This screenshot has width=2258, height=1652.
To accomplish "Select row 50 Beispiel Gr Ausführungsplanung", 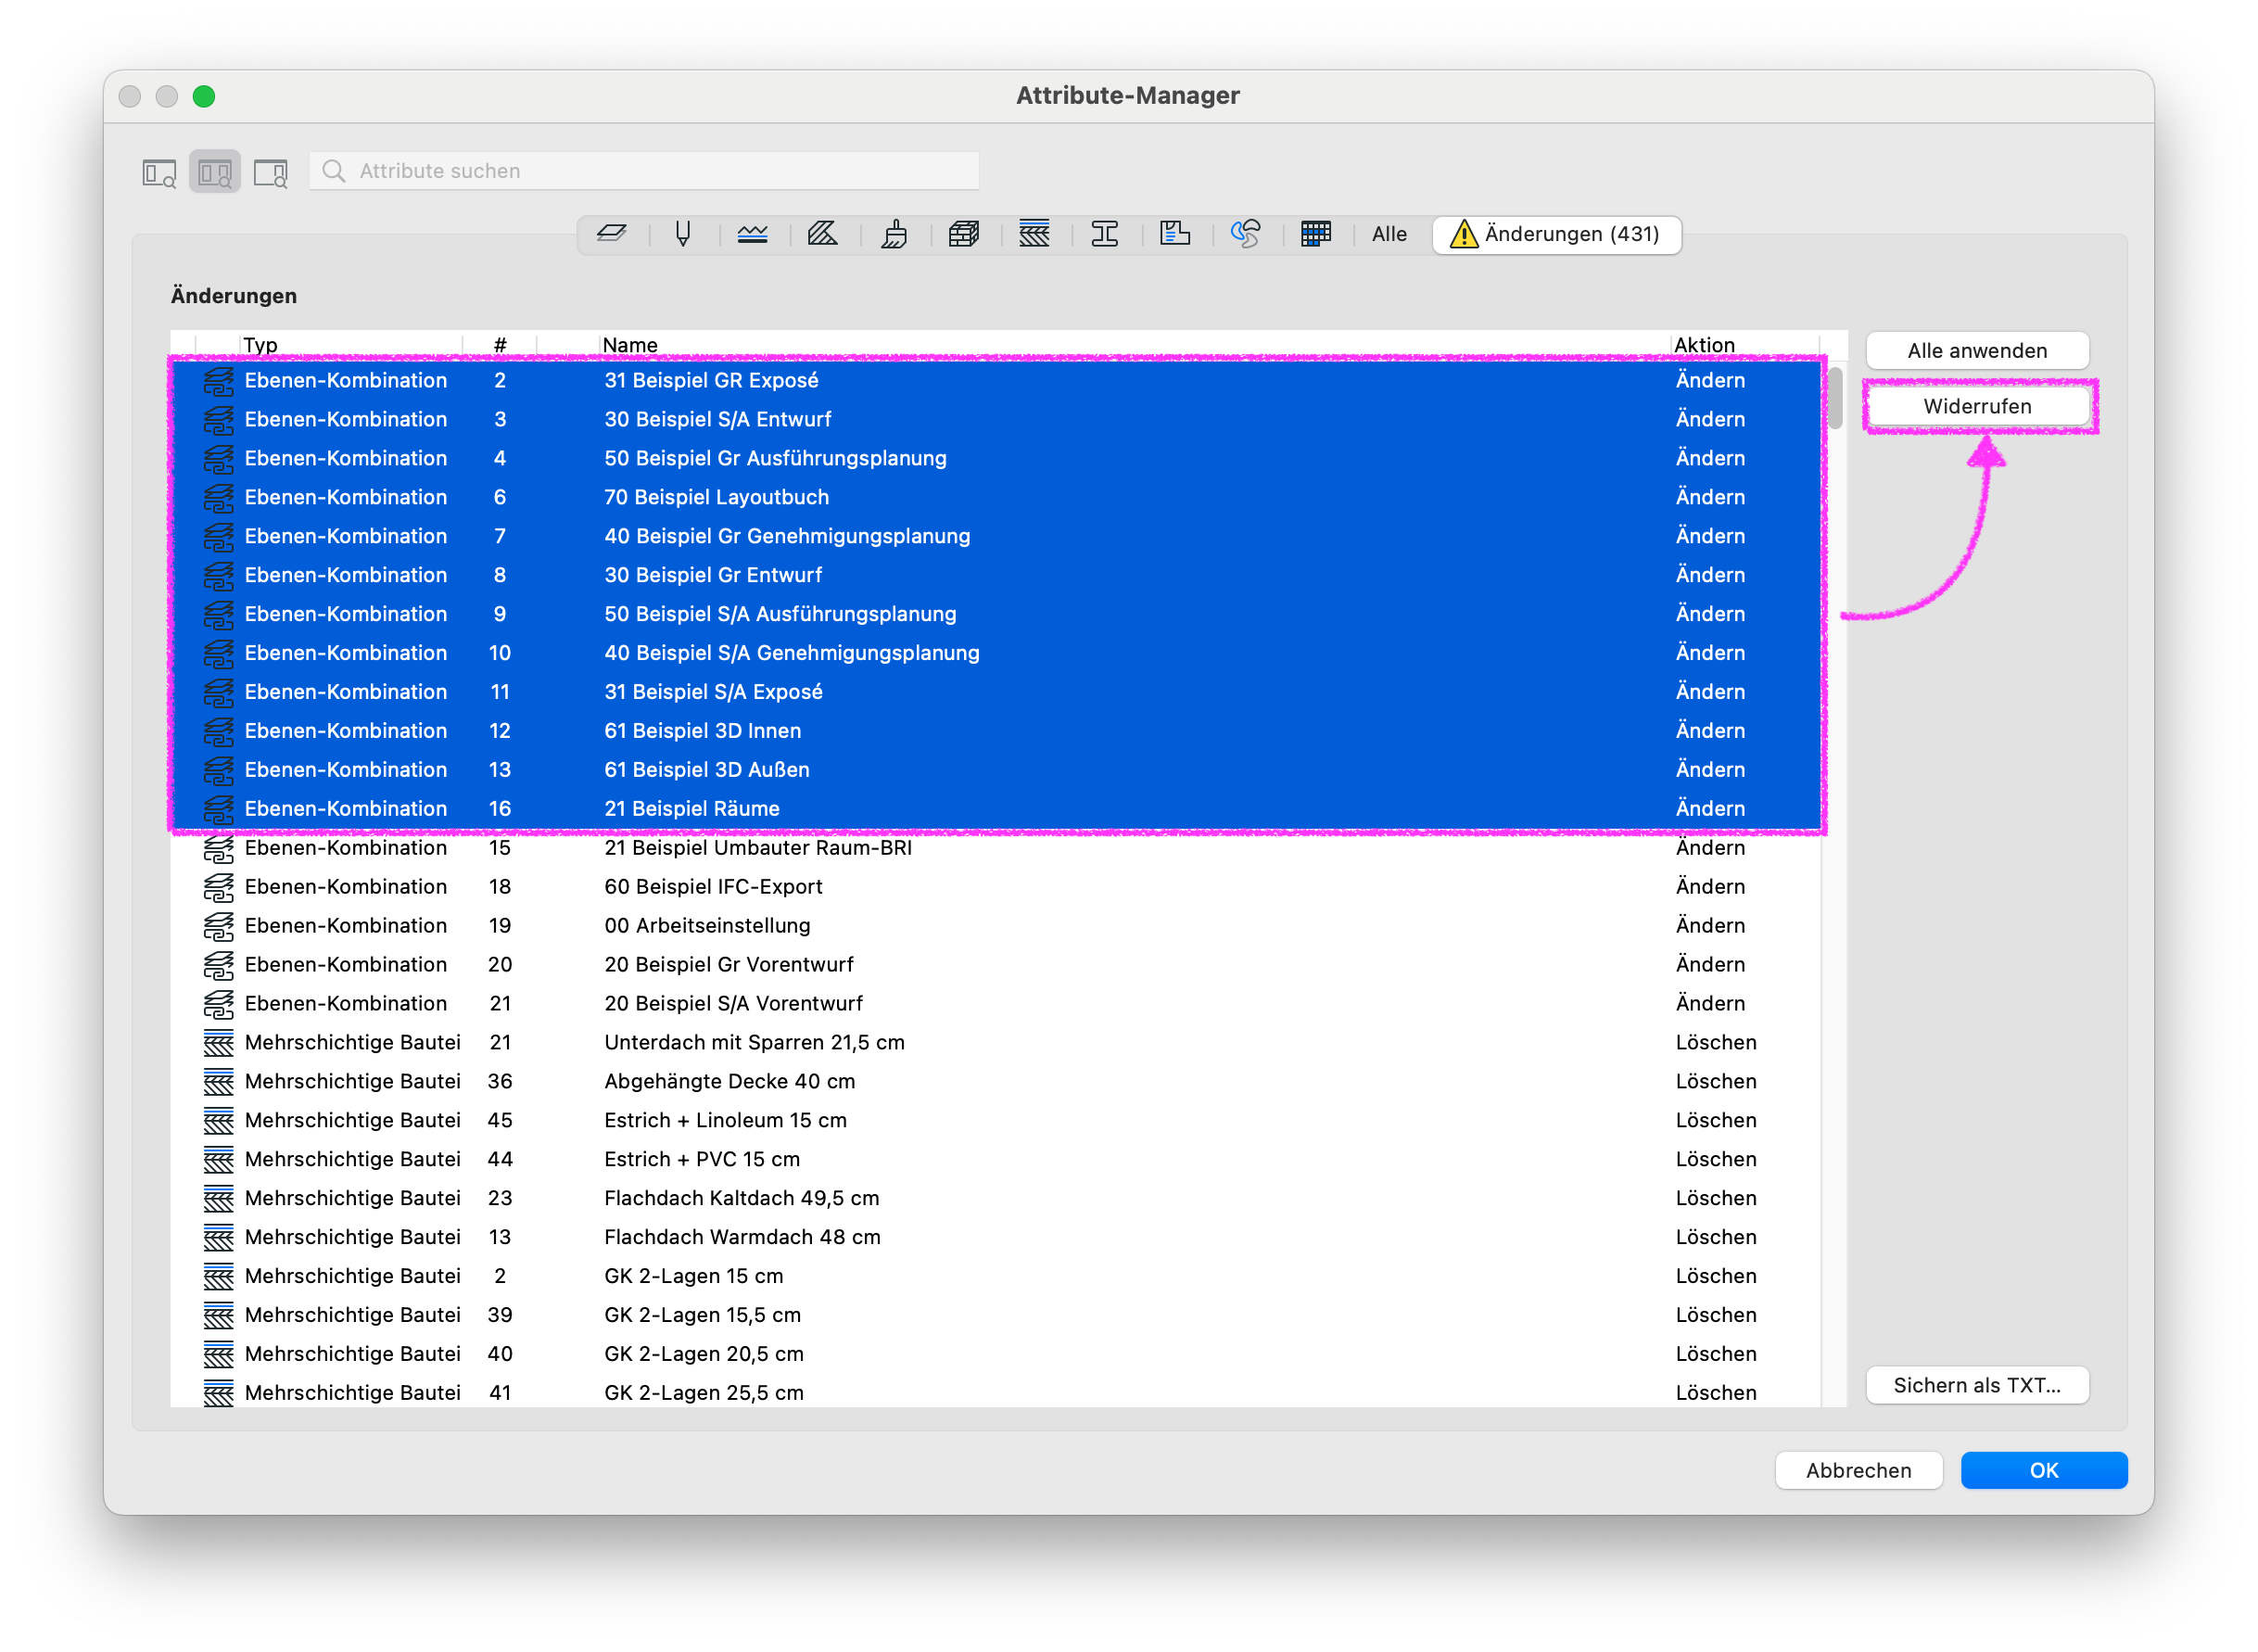I will coord(996,459).
